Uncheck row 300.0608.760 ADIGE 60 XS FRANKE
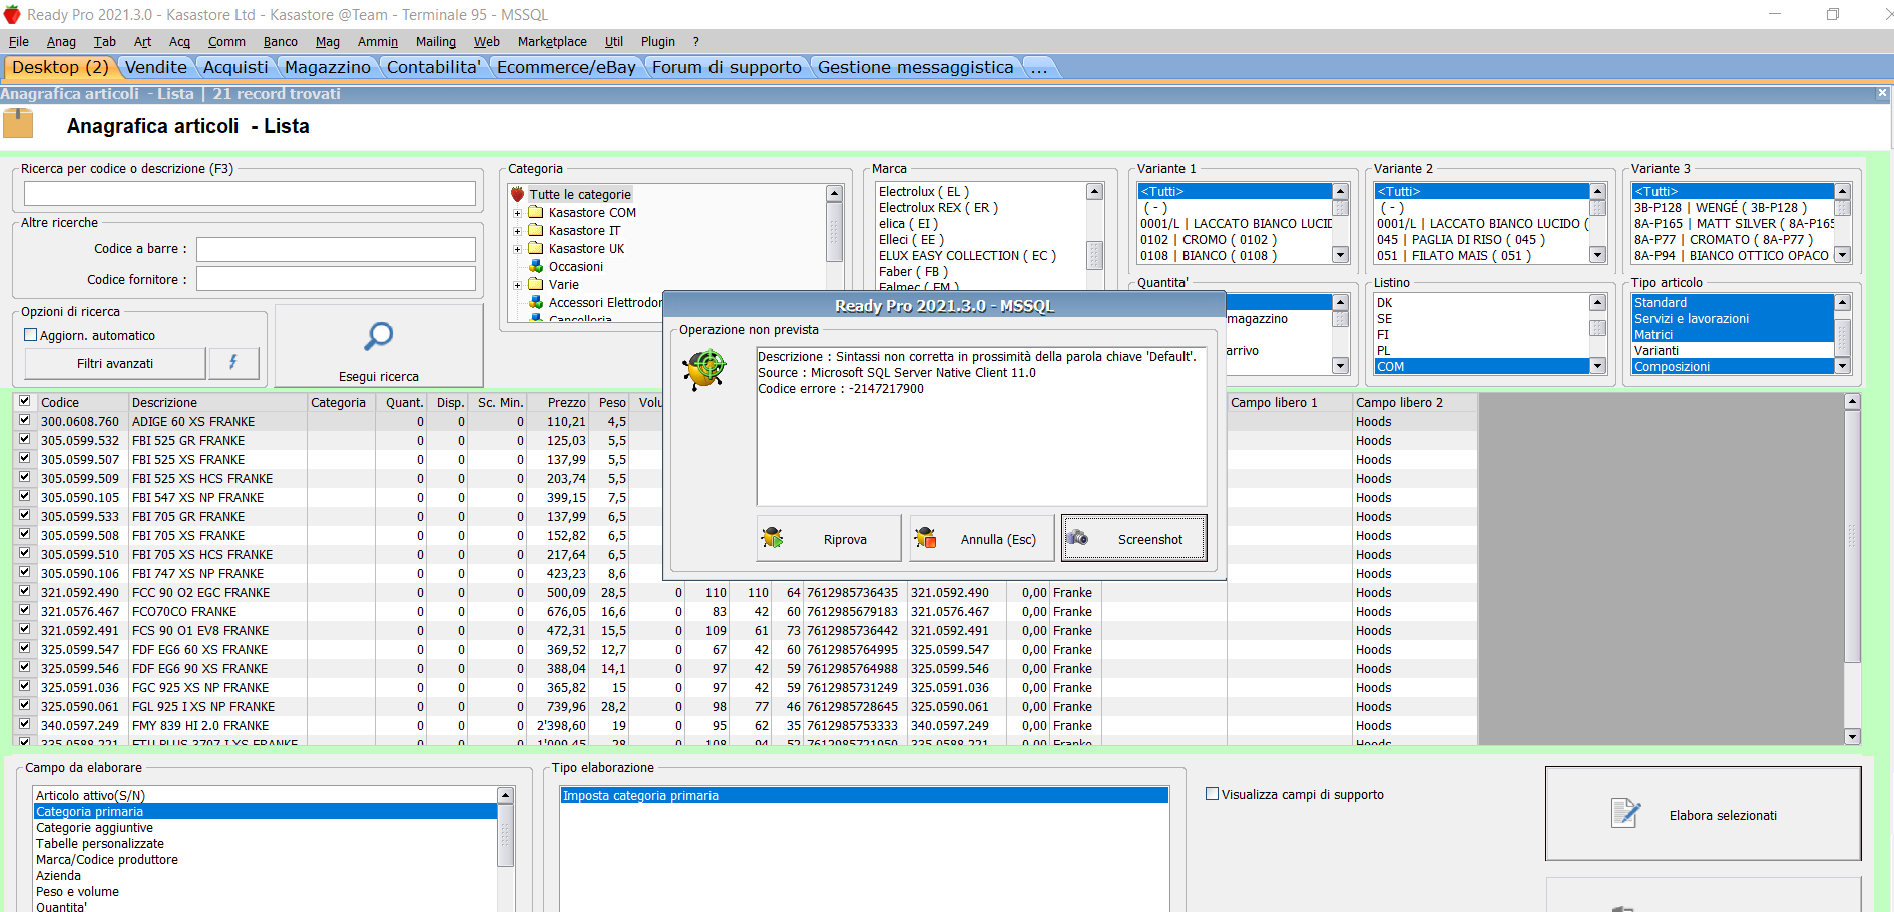1894x912 pixels. tap(24, 420)
